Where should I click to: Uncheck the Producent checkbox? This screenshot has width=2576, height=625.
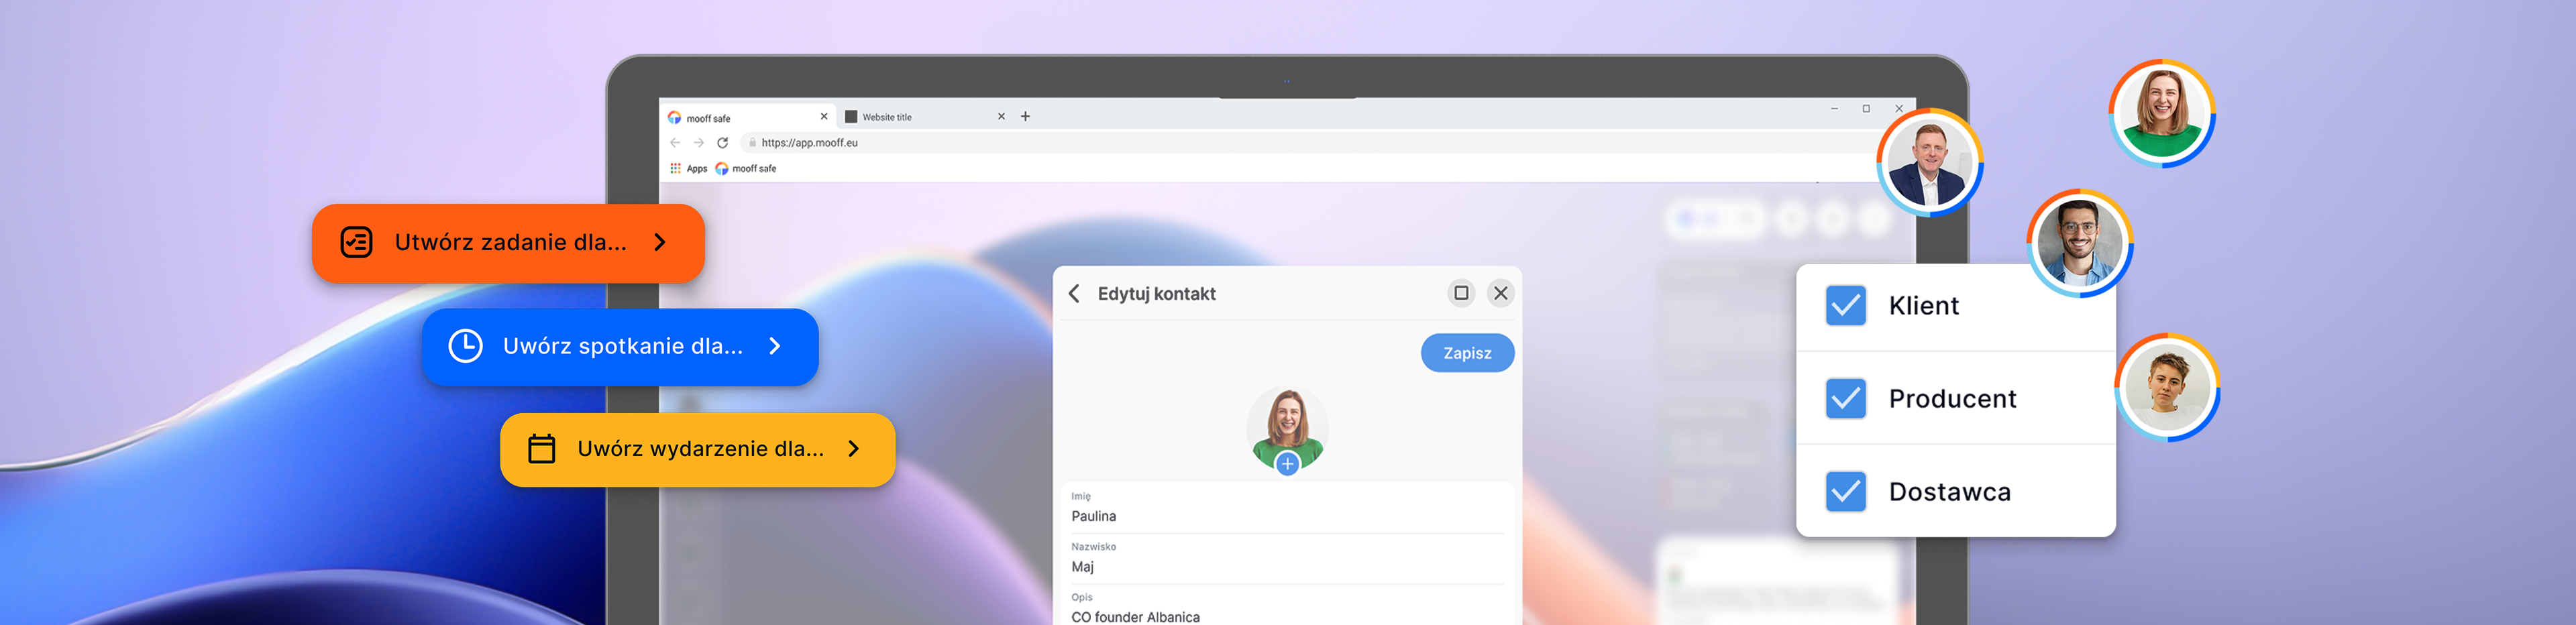coord(1845,399)
